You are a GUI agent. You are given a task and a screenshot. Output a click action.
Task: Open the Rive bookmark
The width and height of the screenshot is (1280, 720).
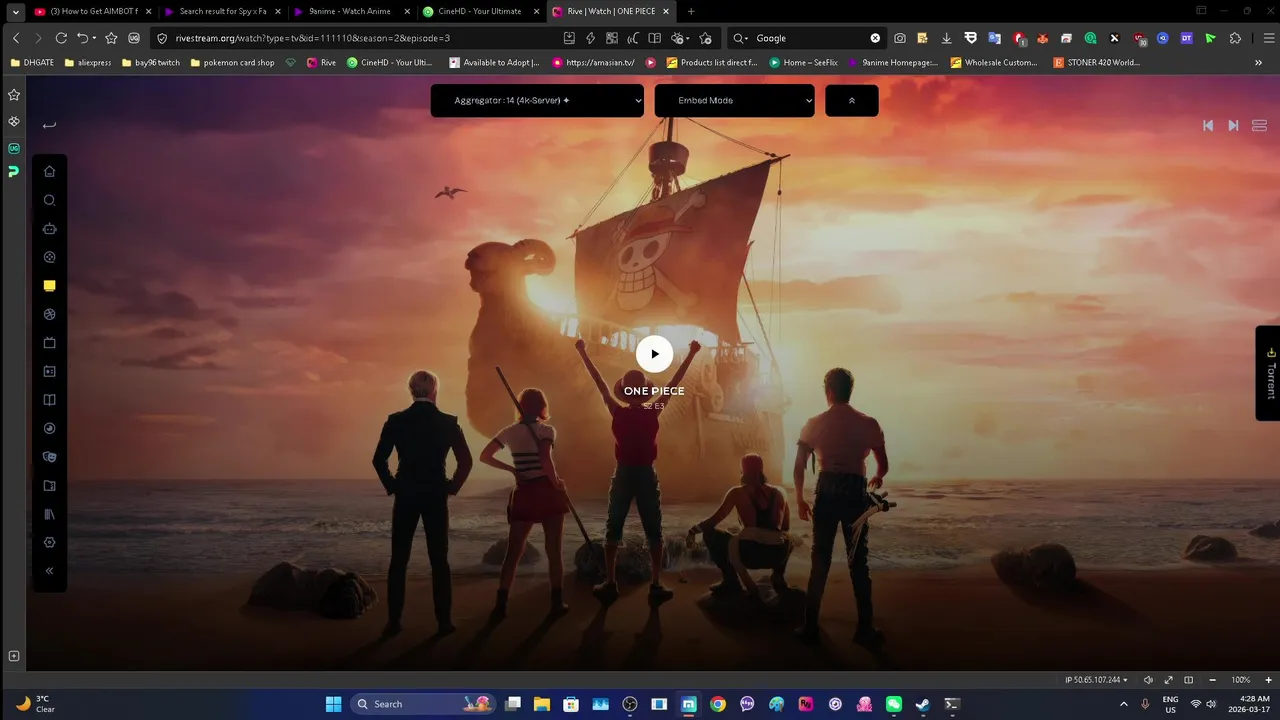tap(320, 62)
